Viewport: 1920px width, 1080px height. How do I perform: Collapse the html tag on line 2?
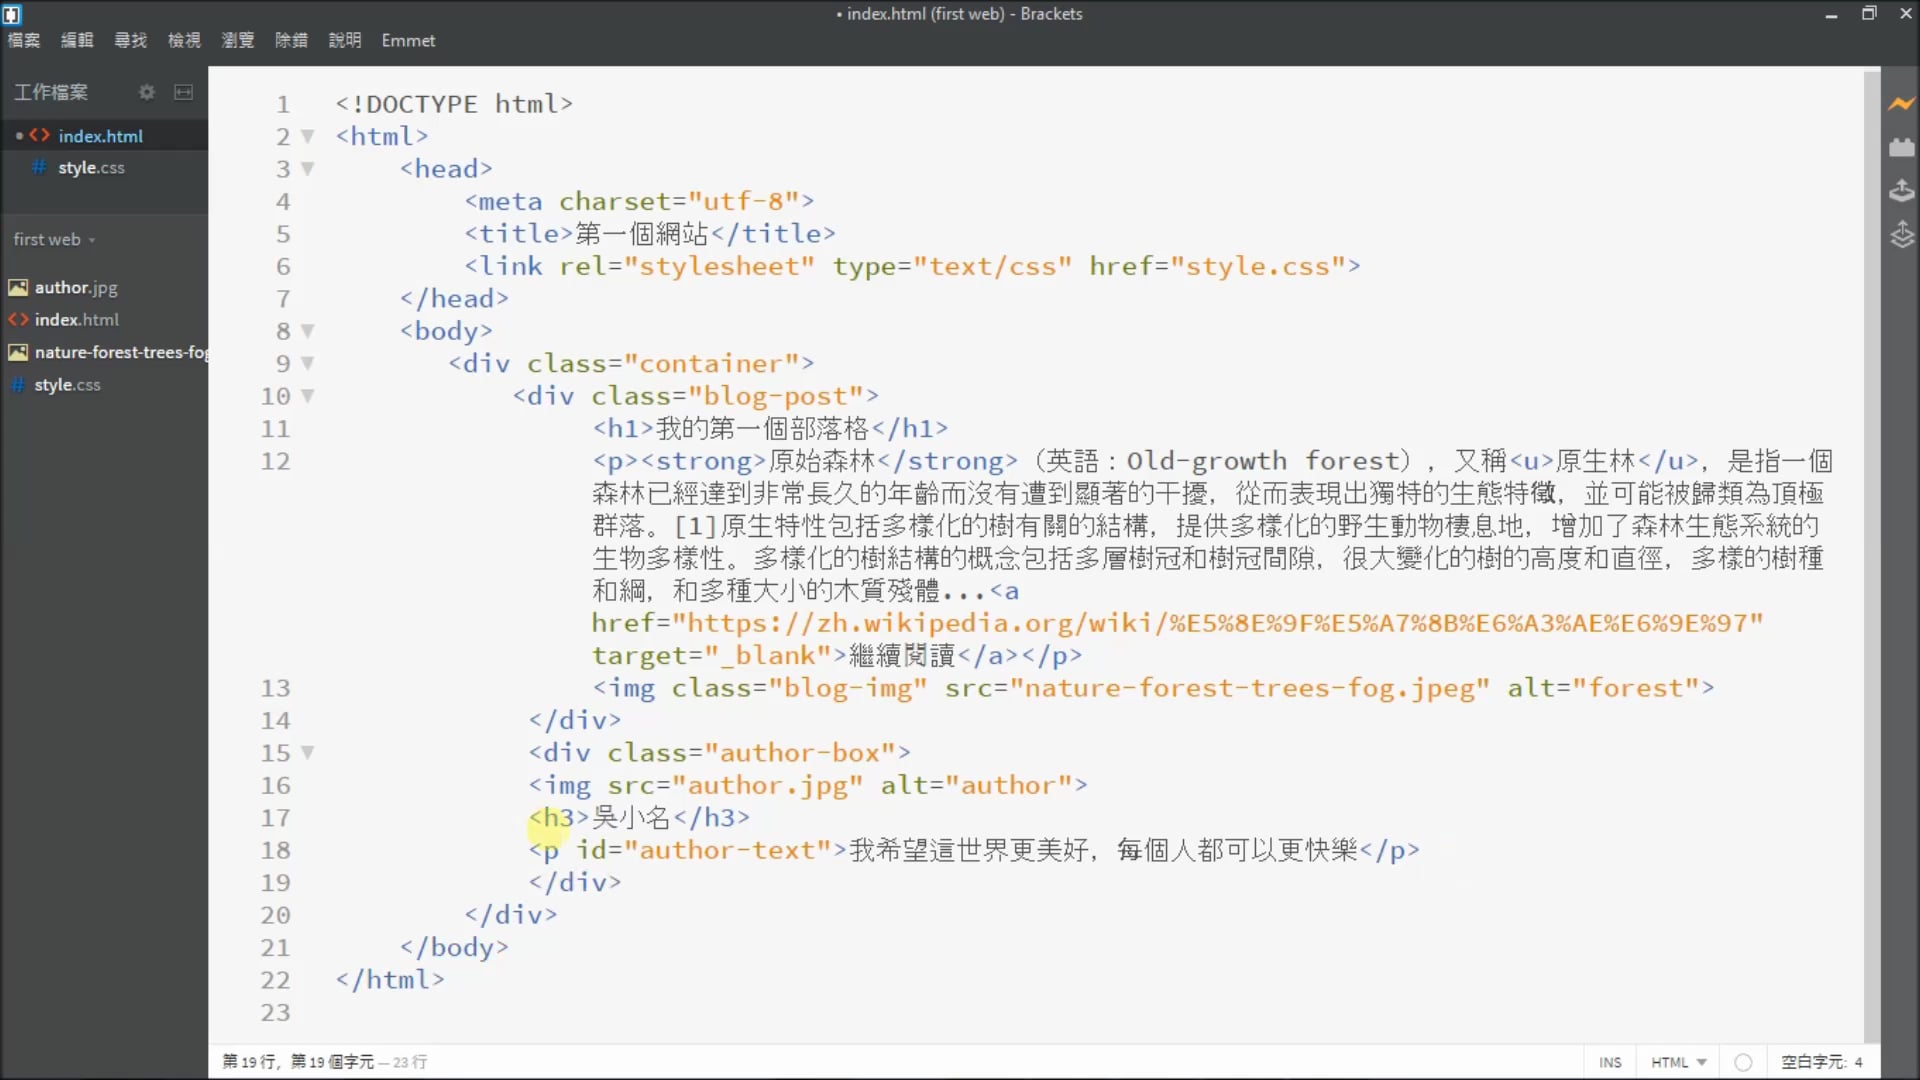308,136
